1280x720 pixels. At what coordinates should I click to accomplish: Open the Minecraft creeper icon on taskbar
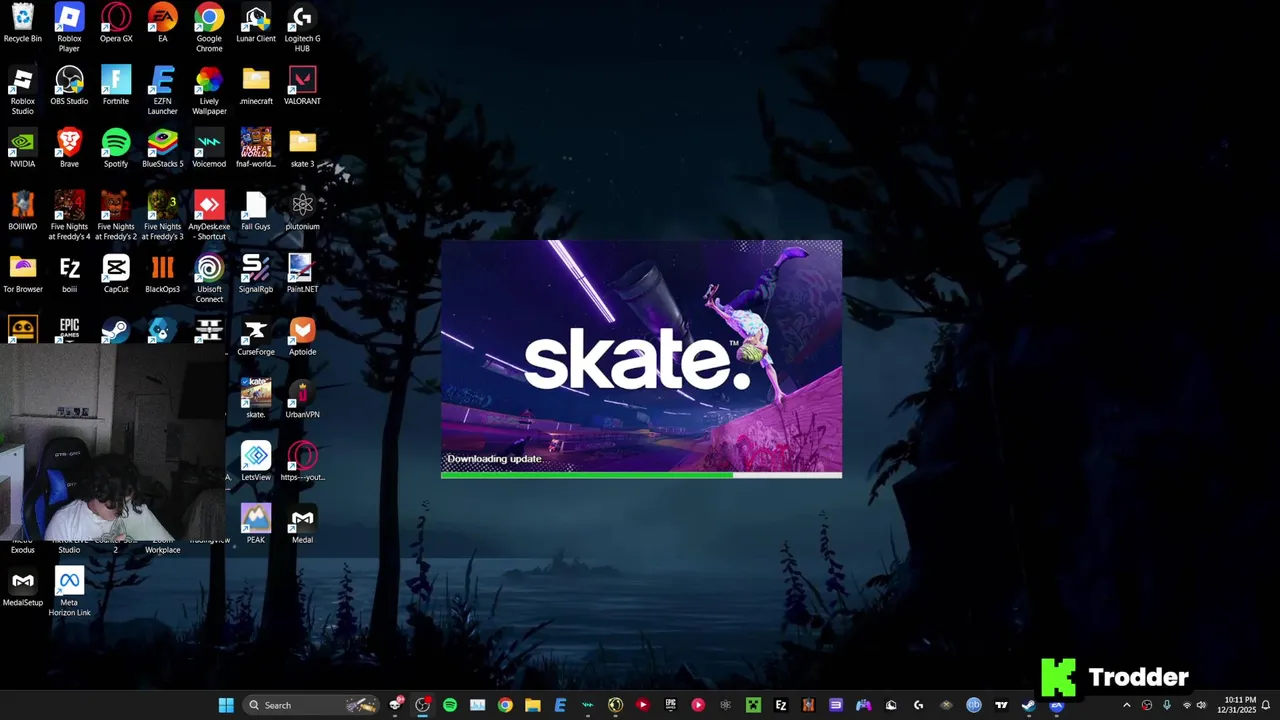point(753,705)
